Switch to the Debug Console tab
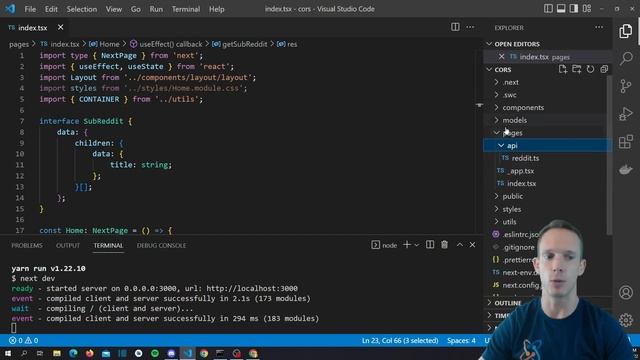The image size is (640, 360). (x=161, y=245)
